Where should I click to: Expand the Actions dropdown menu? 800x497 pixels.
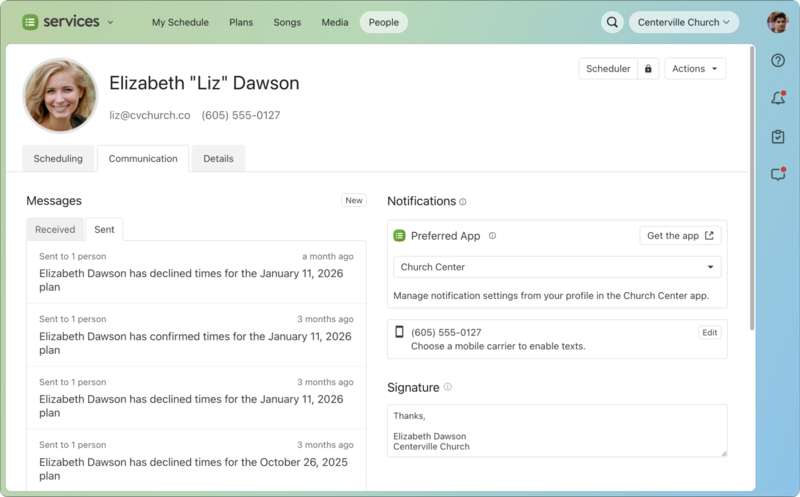(x=695, y=69)
